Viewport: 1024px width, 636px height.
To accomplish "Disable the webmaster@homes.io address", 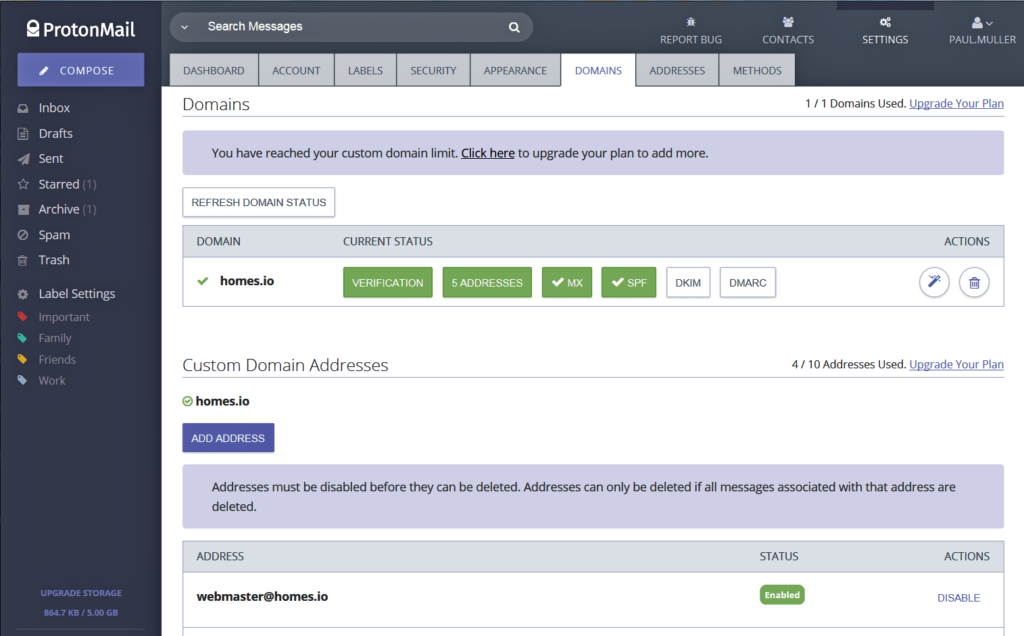I will 958,598.
